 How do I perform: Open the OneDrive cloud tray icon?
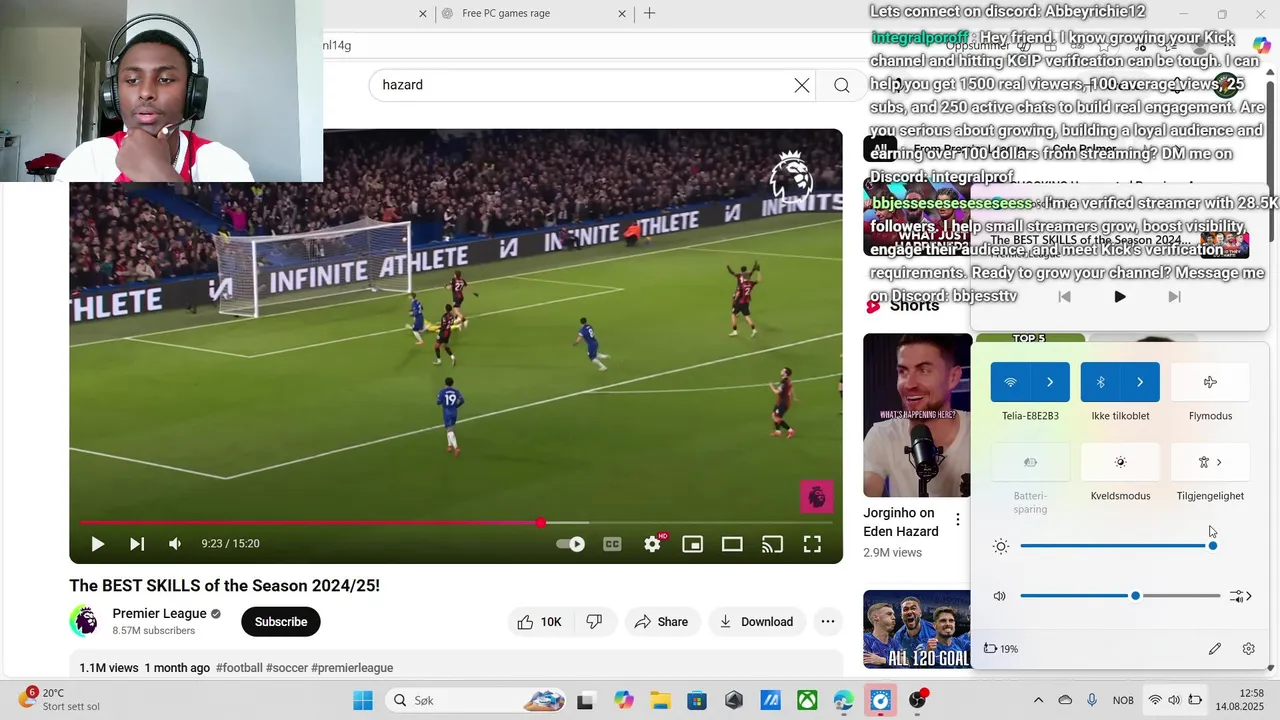pyautogui.click(x=1065, y=700)
